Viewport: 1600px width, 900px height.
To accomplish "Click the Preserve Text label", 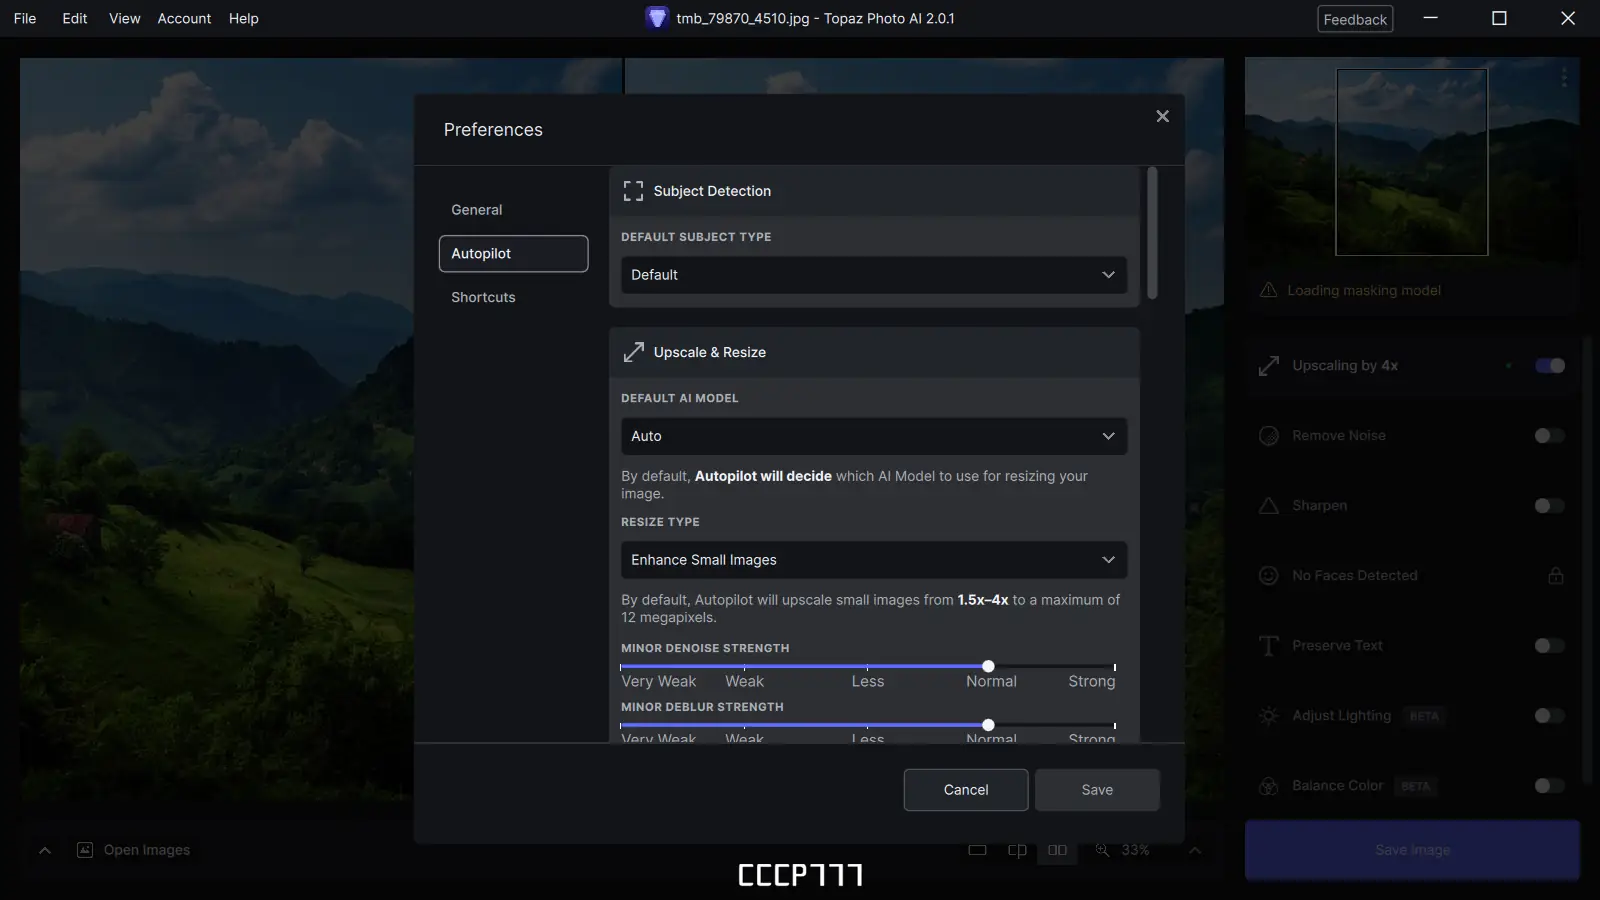I will (x=1337, y=646).
